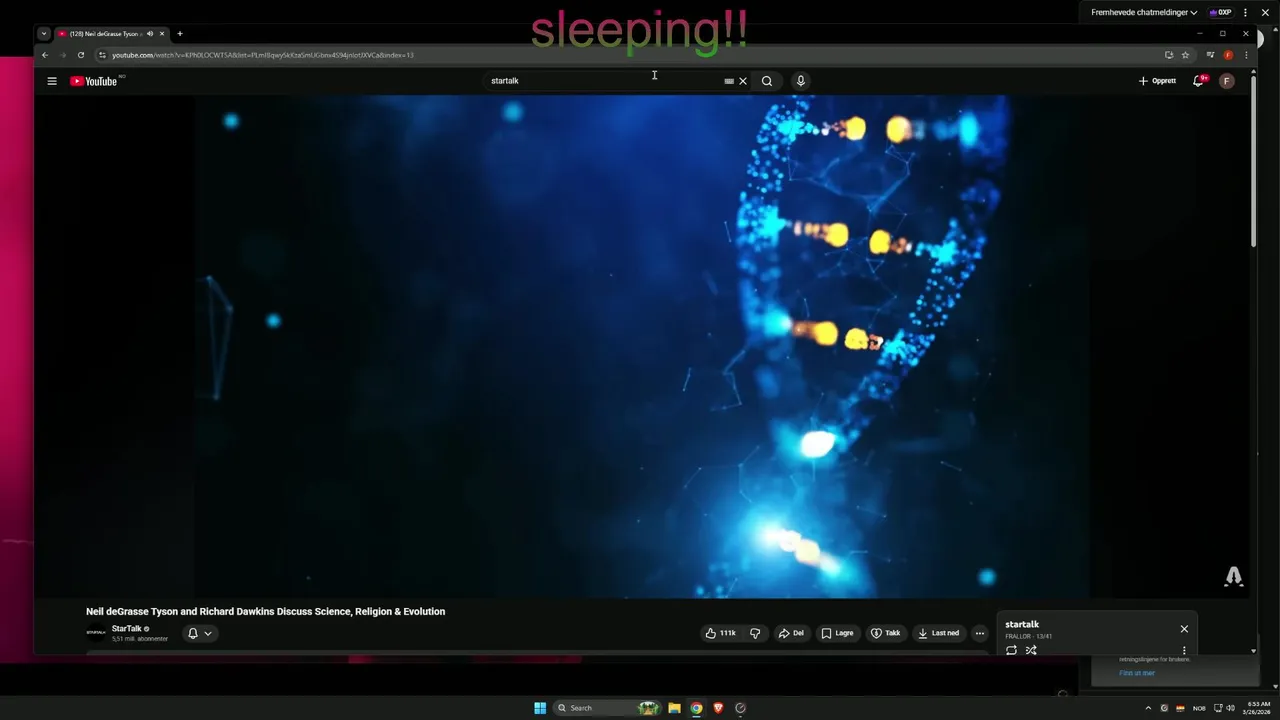Open File Explorer from the taskbar
The image size is (1280, 720).
tap(674, 708)
